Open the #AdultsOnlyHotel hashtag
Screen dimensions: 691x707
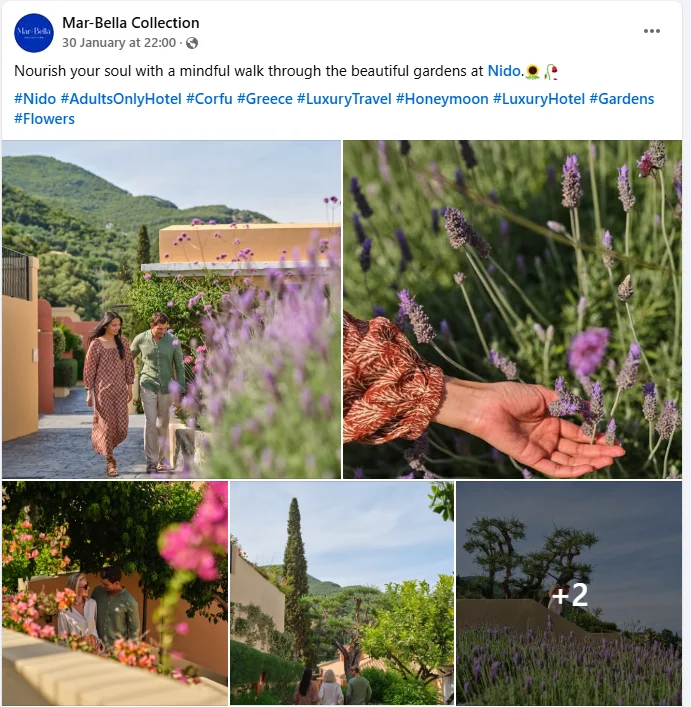(121, 99)
